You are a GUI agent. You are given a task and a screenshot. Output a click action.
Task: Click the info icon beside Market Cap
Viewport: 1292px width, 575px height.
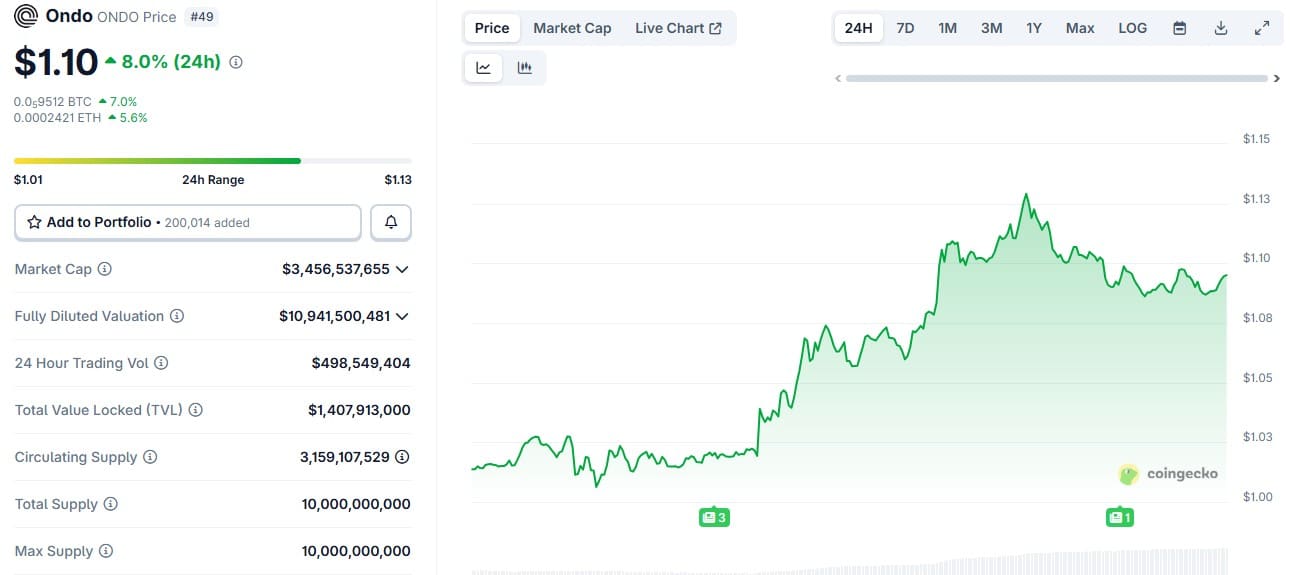tap(105, 269)
